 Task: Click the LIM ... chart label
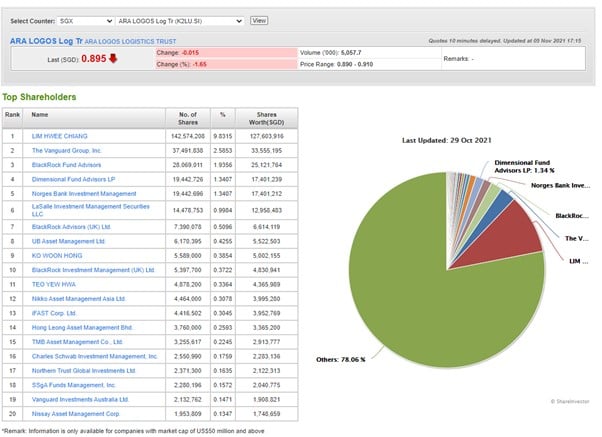coord(578,261)
